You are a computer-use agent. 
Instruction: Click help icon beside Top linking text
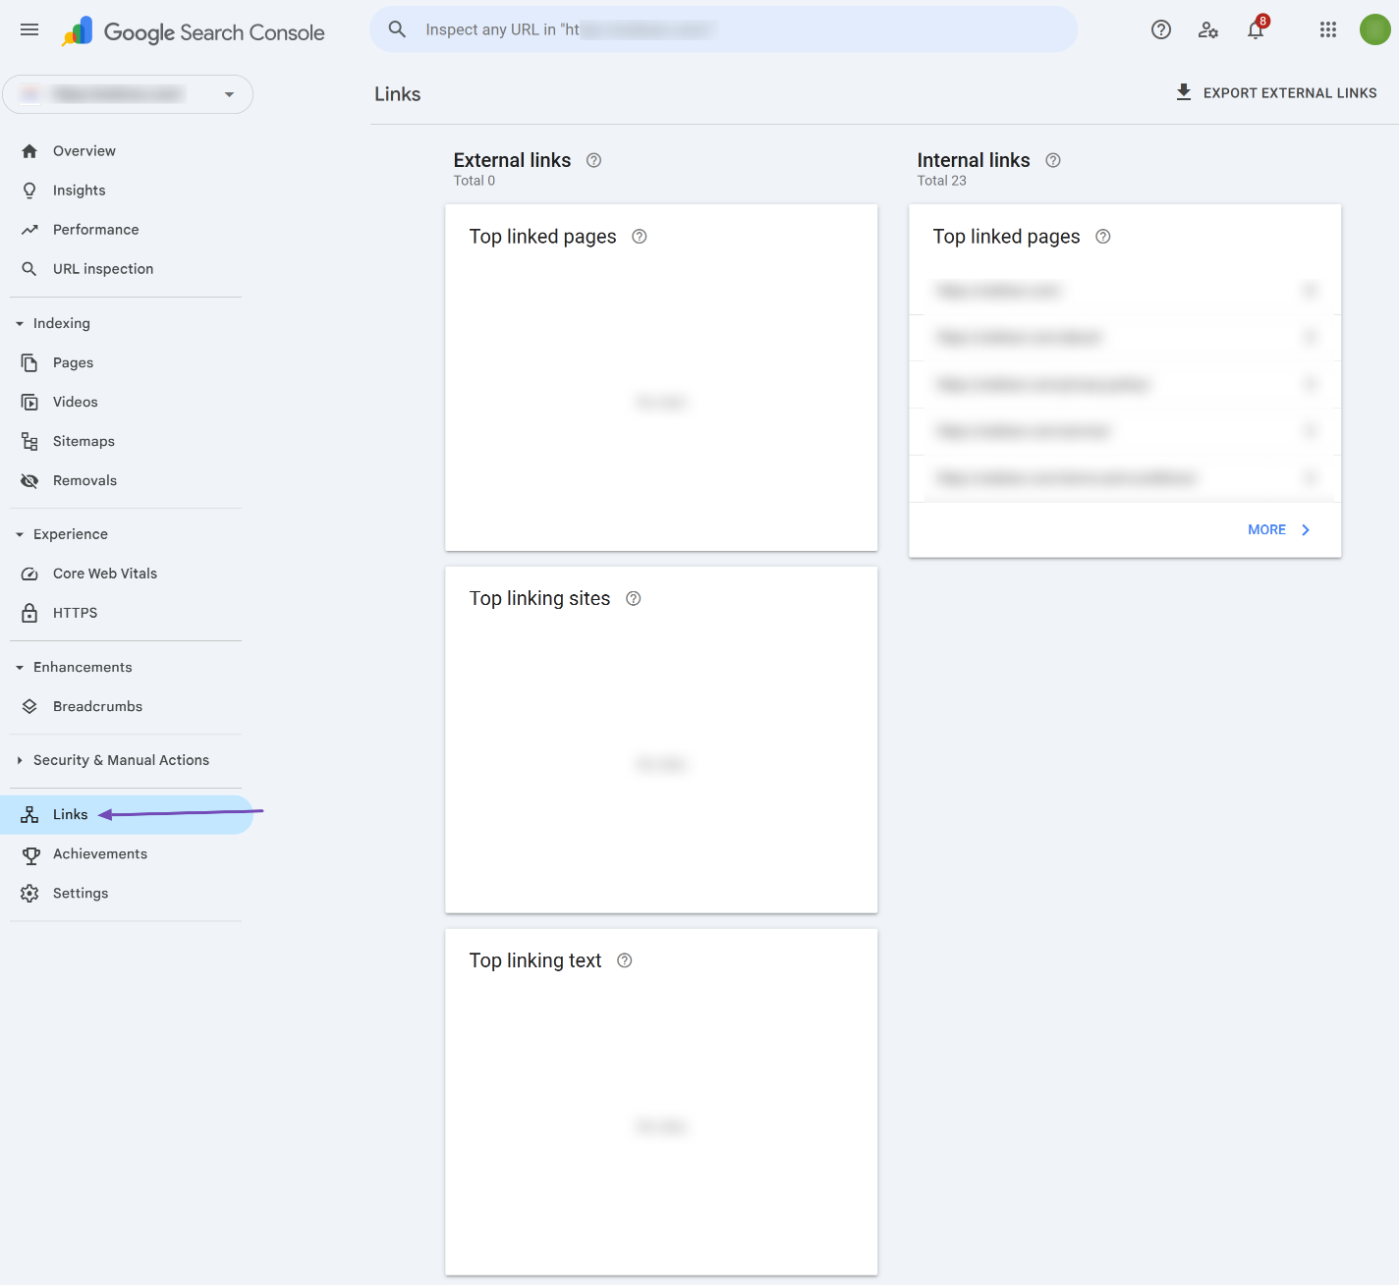(624, 960)
